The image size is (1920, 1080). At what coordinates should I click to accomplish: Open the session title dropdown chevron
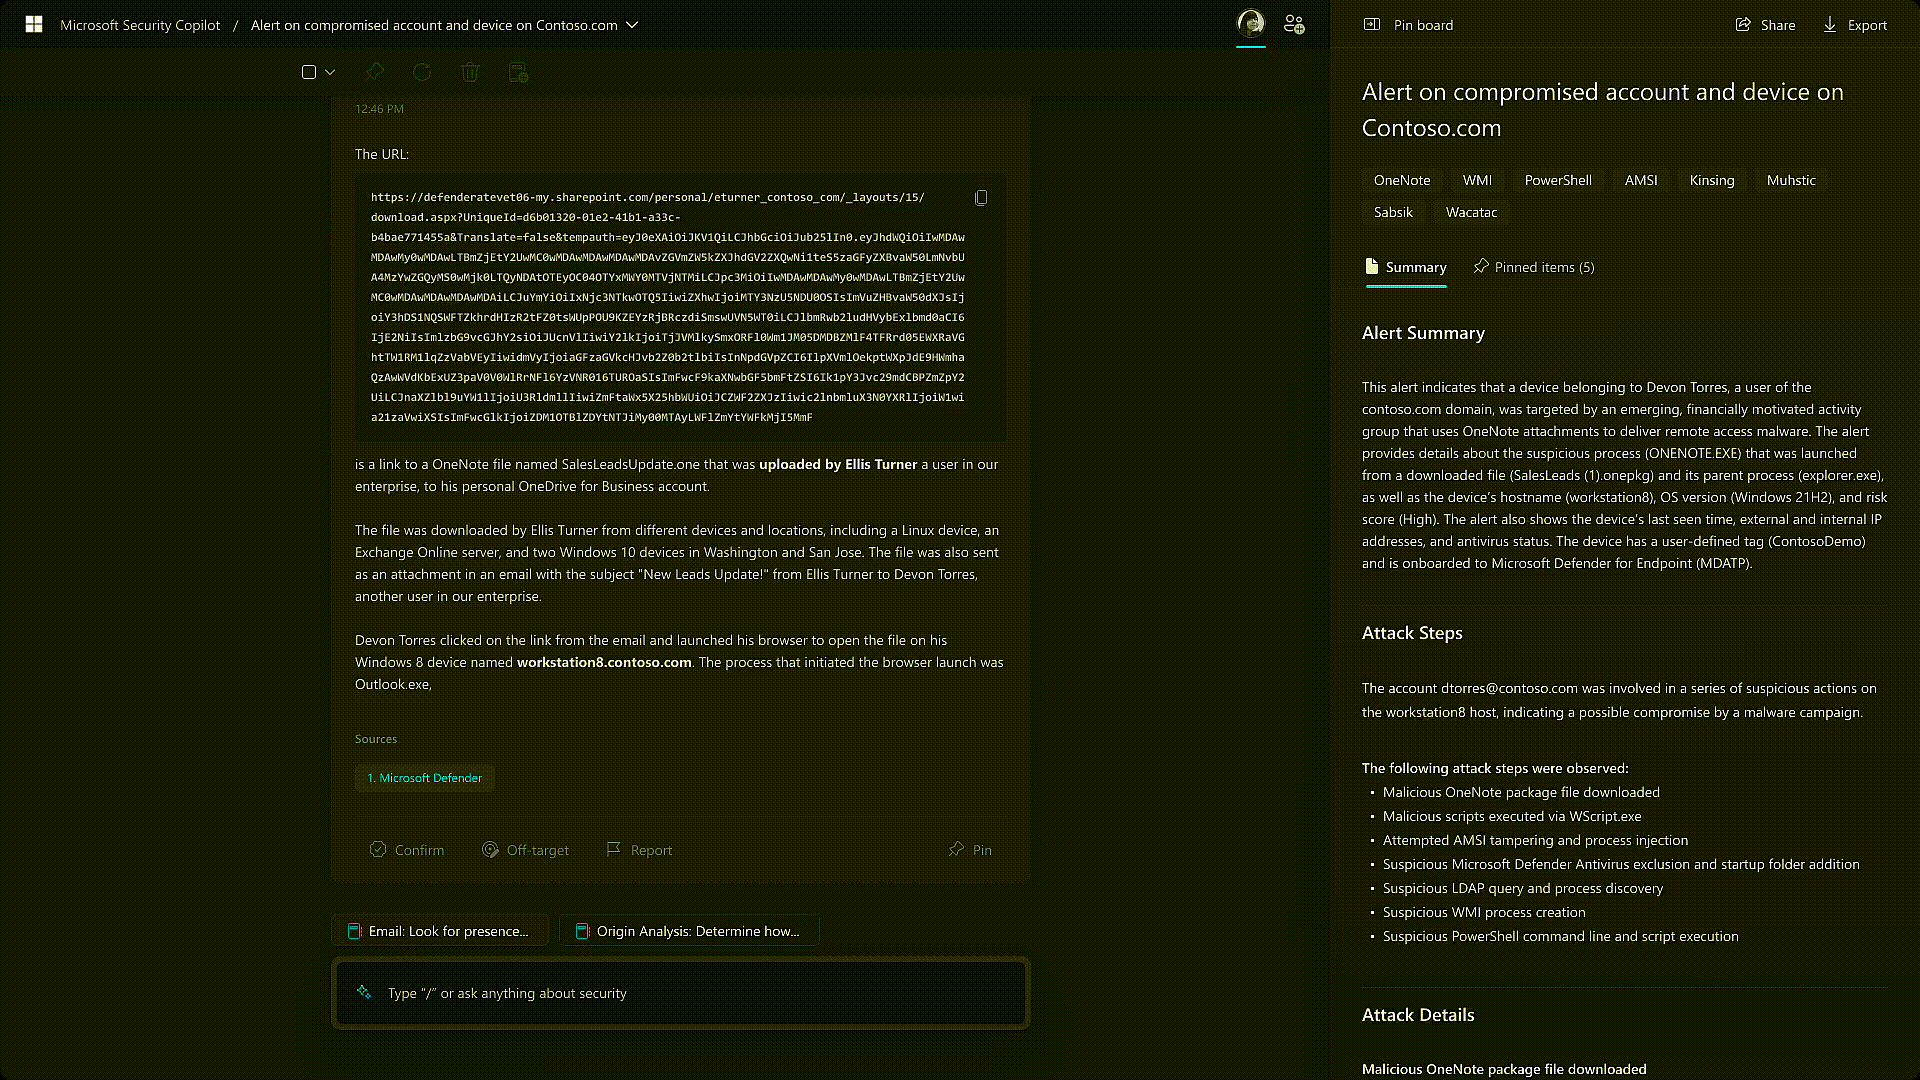click(632, 25)
